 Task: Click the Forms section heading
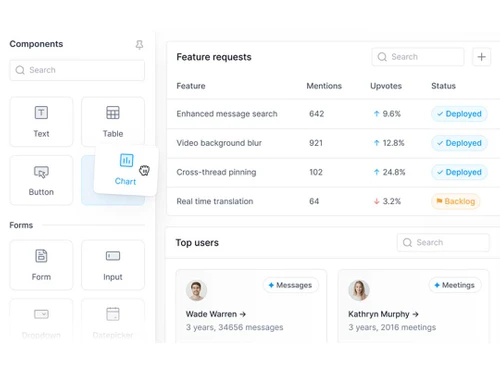21,225
